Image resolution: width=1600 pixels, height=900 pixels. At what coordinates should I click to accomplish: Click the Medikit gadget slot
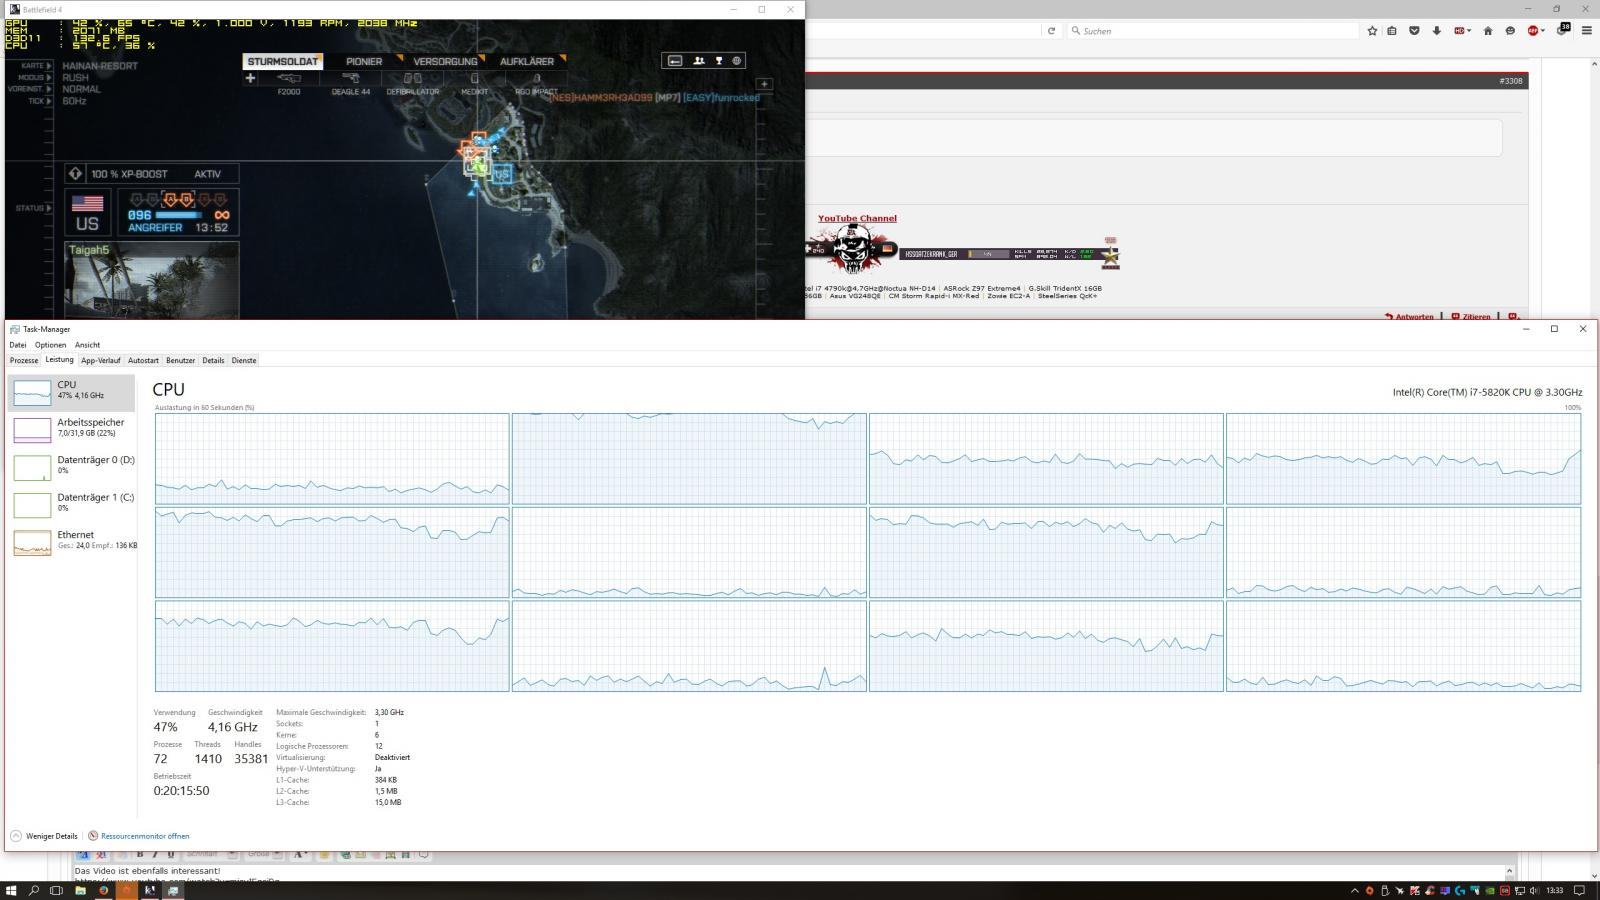point(475,84)
